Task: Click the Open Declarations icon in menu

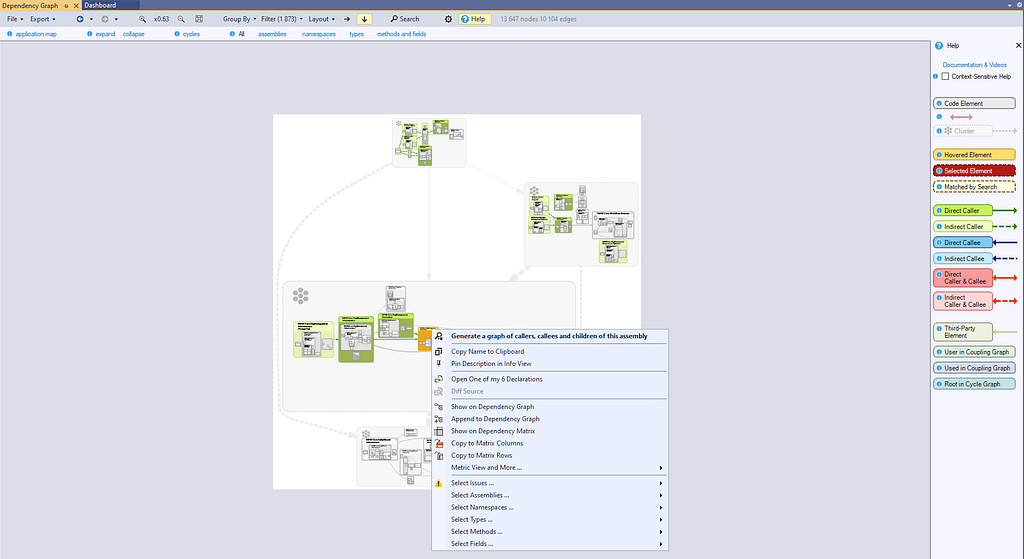Action: (x=439, y=379)
